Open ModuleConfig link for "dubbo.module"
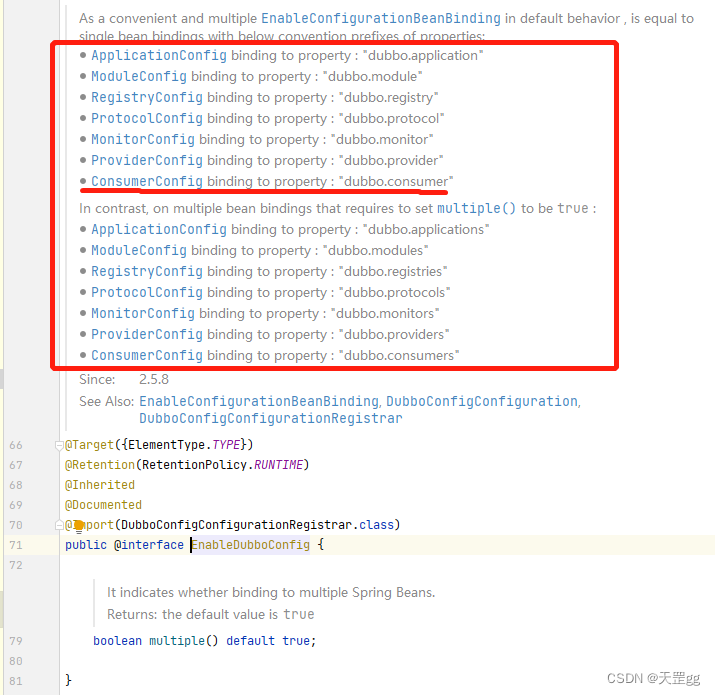The width and height of the screenshot is (715, 695). point(139,77)
